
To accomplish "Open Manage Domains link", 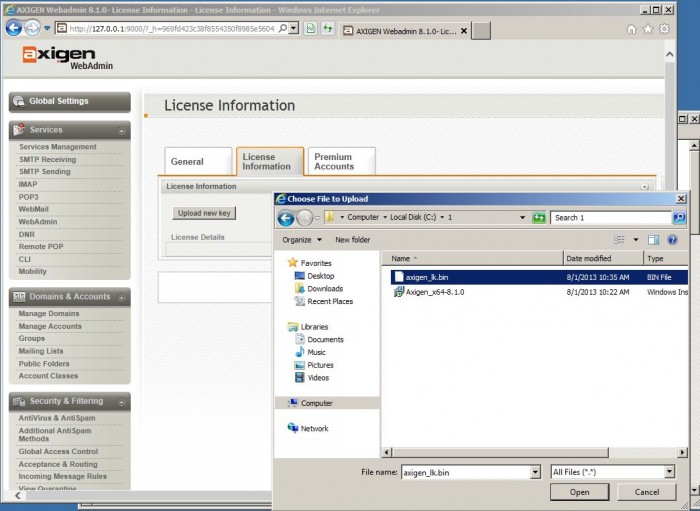I will [49, 314].
